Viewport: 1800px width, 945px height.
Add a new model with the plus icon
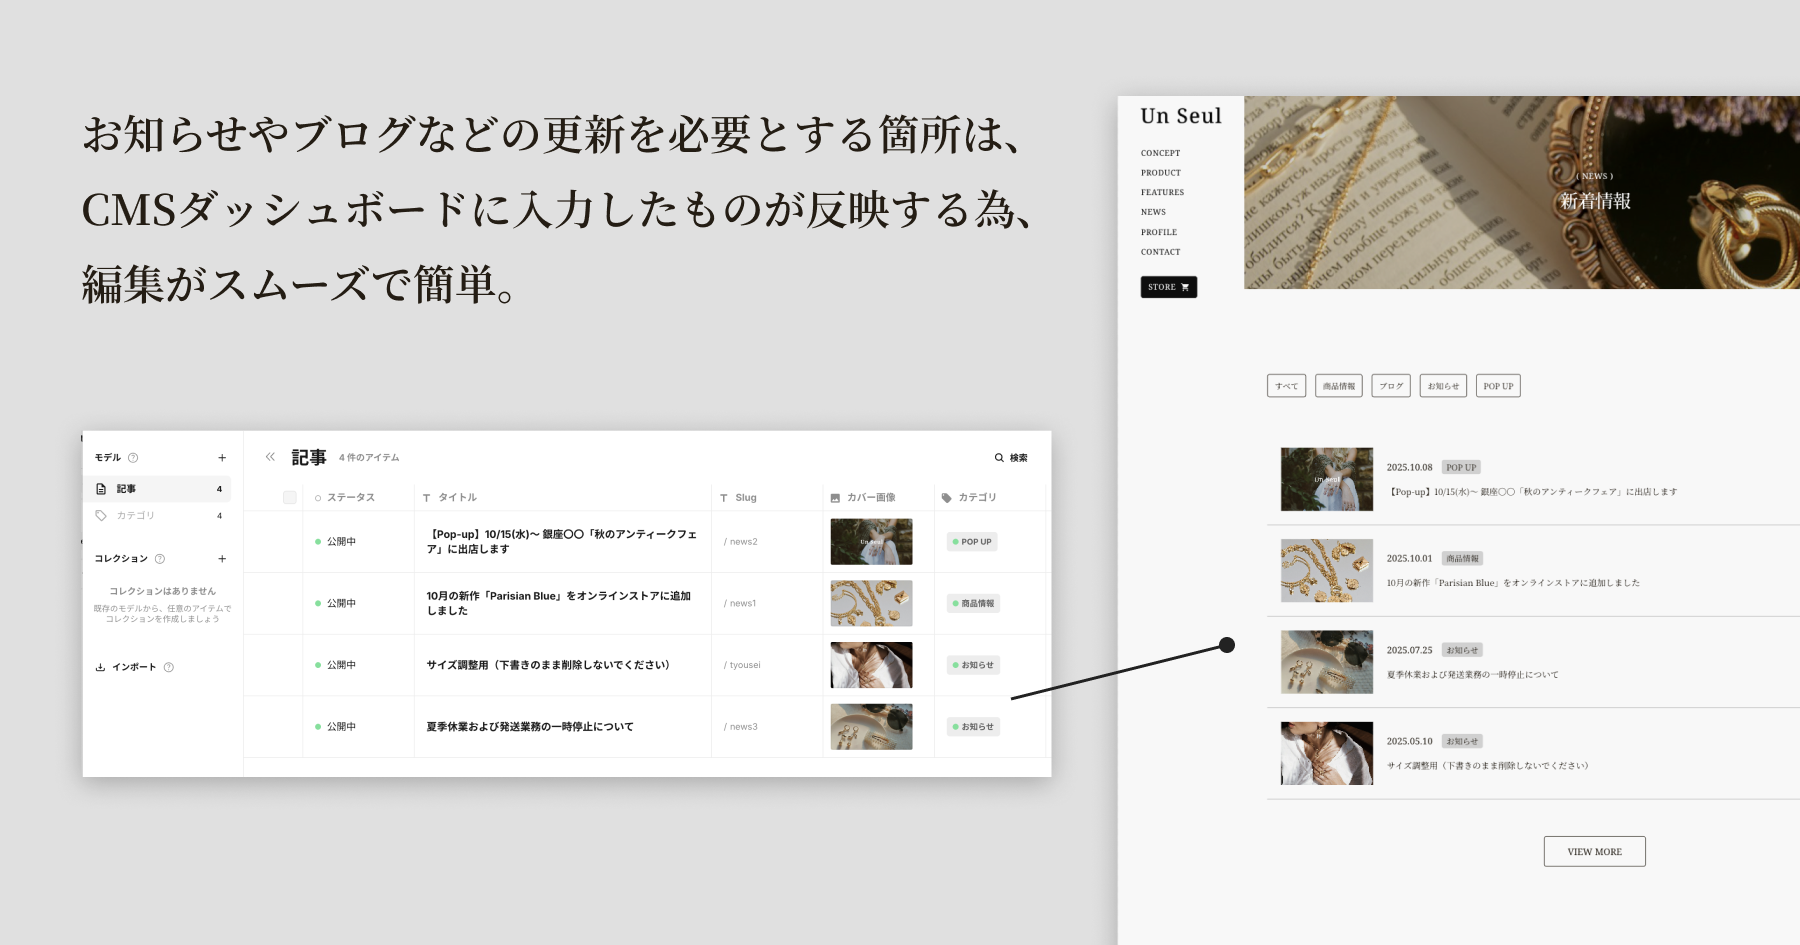click(222, 457)
